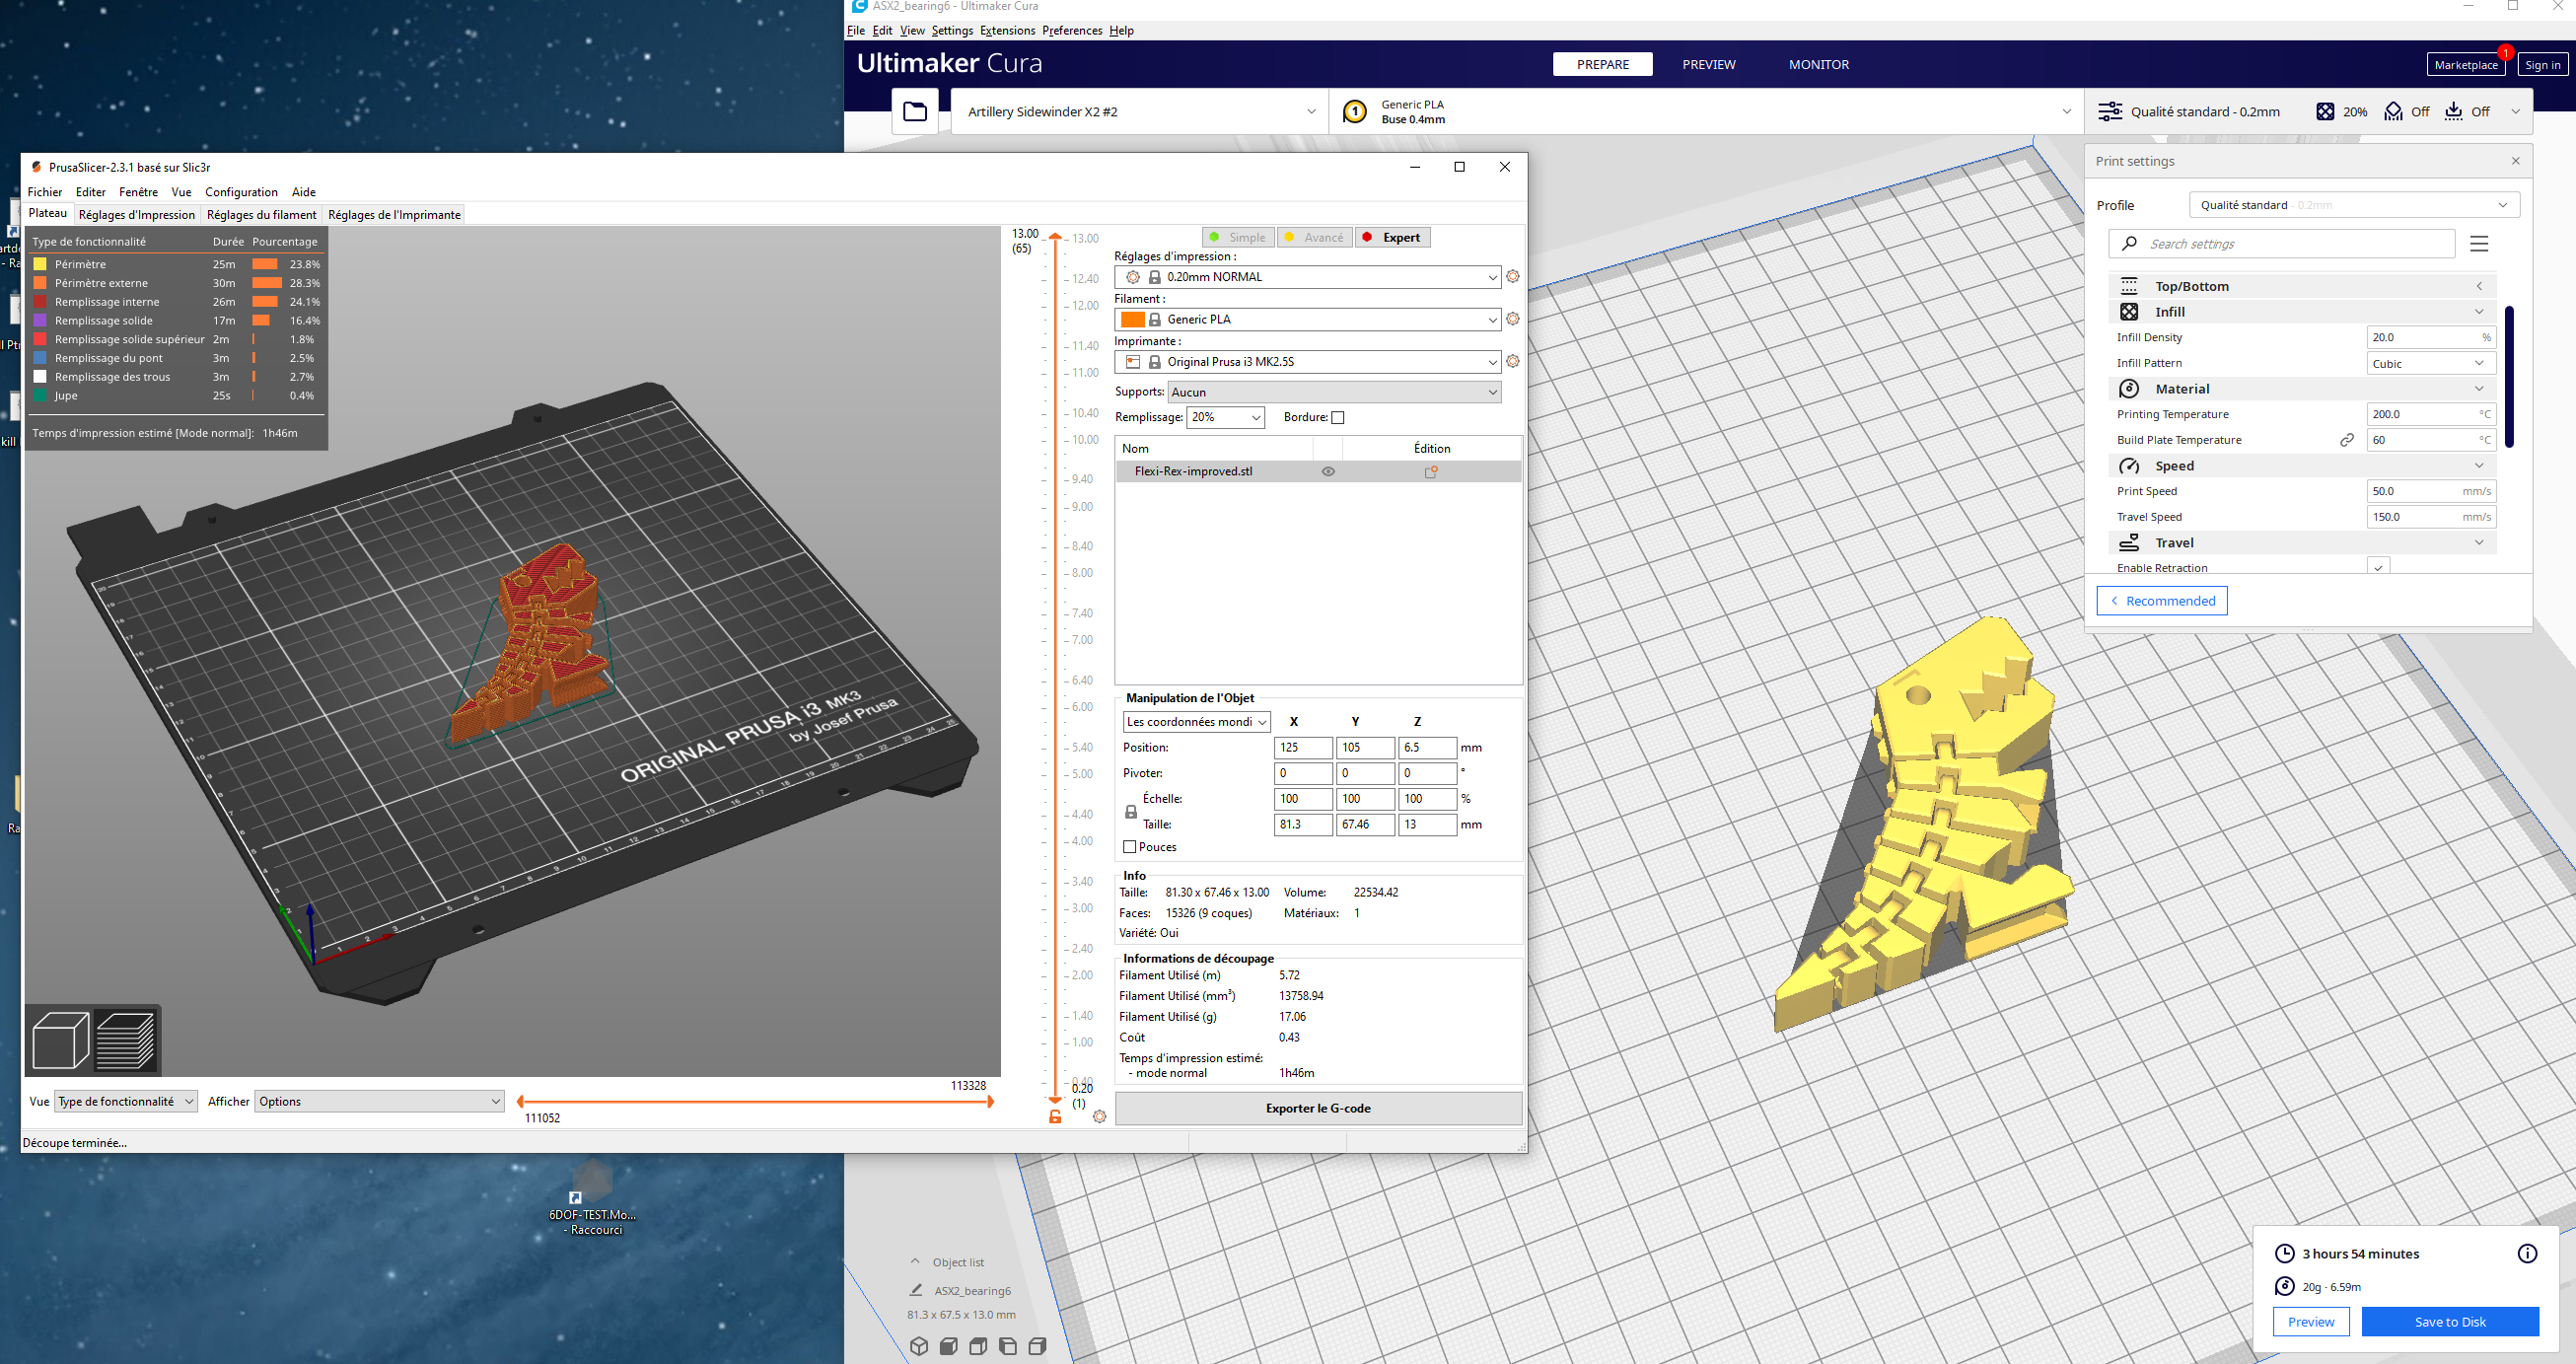Open Cura settings visibility hamburger menu
Screen dimensions: 2576x1364
pos(2479,244)
